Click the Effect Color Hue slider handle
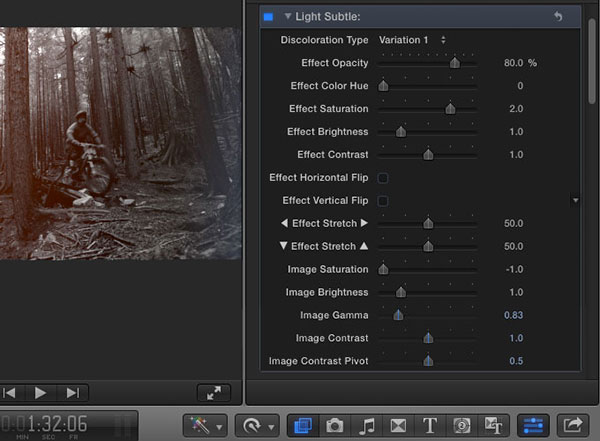The height and width of the screenshot is (441, 600). [x=383, y=86]
